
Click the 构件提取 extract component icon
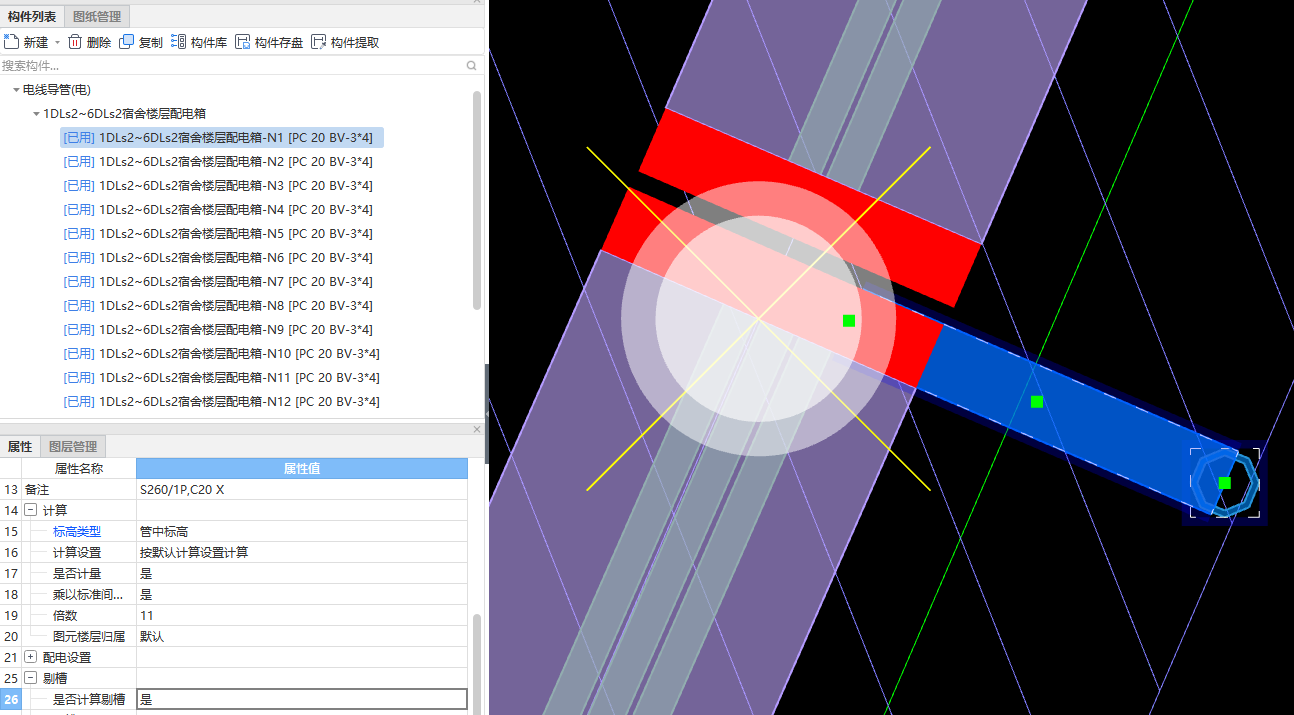pos(319,42)
